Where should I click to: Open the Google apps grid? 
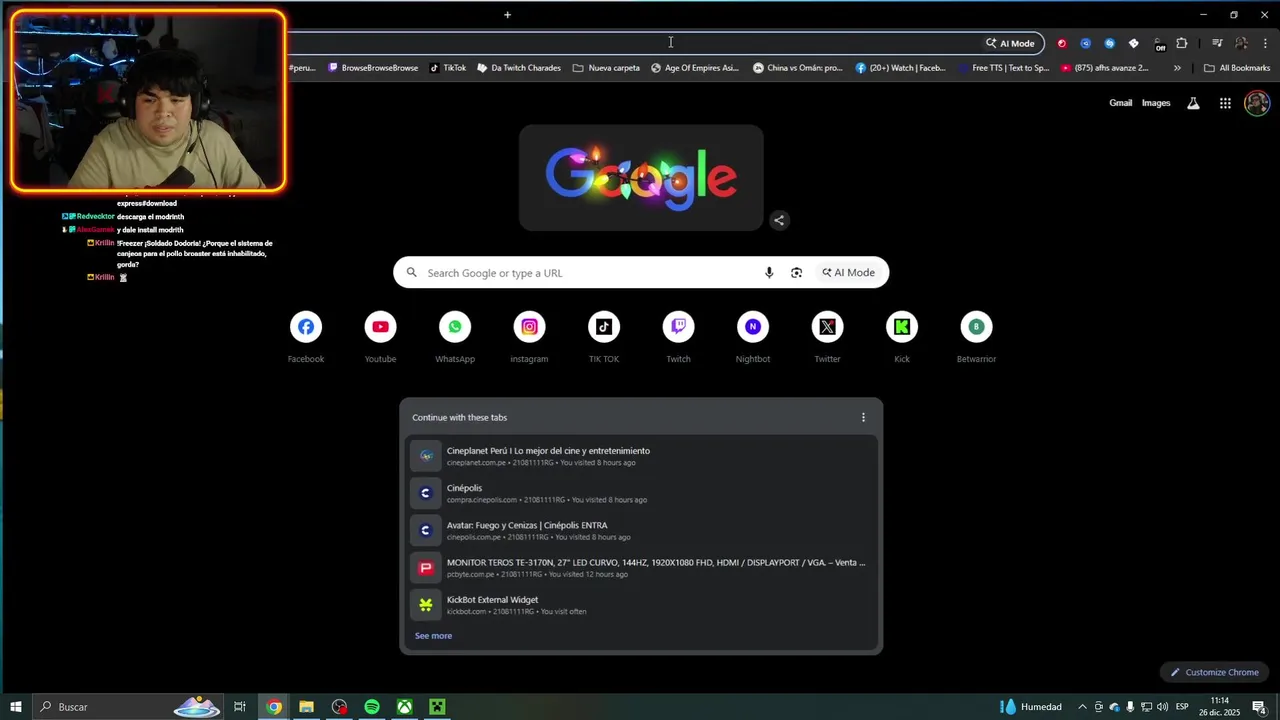pyautogui.click(x=1225, y=103)
